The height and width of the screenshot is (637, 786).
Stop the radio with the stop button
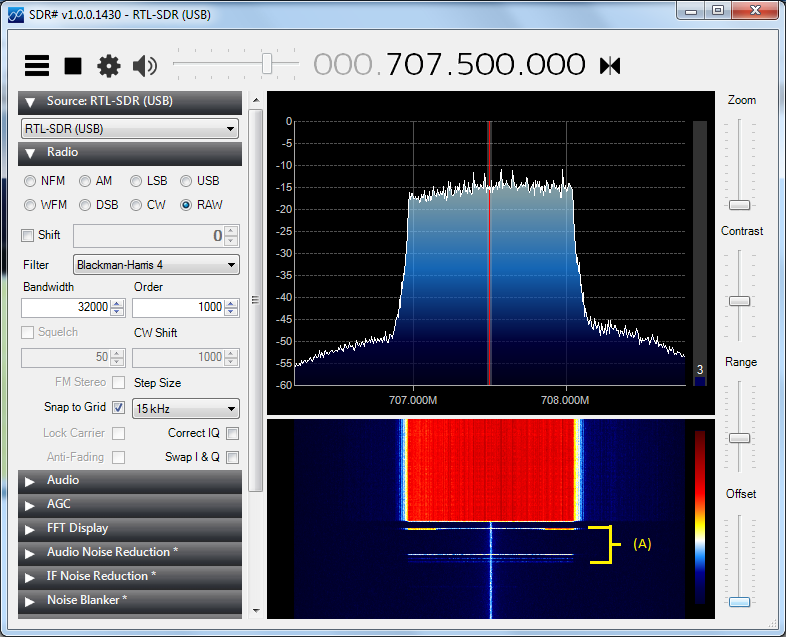point(73,66)
